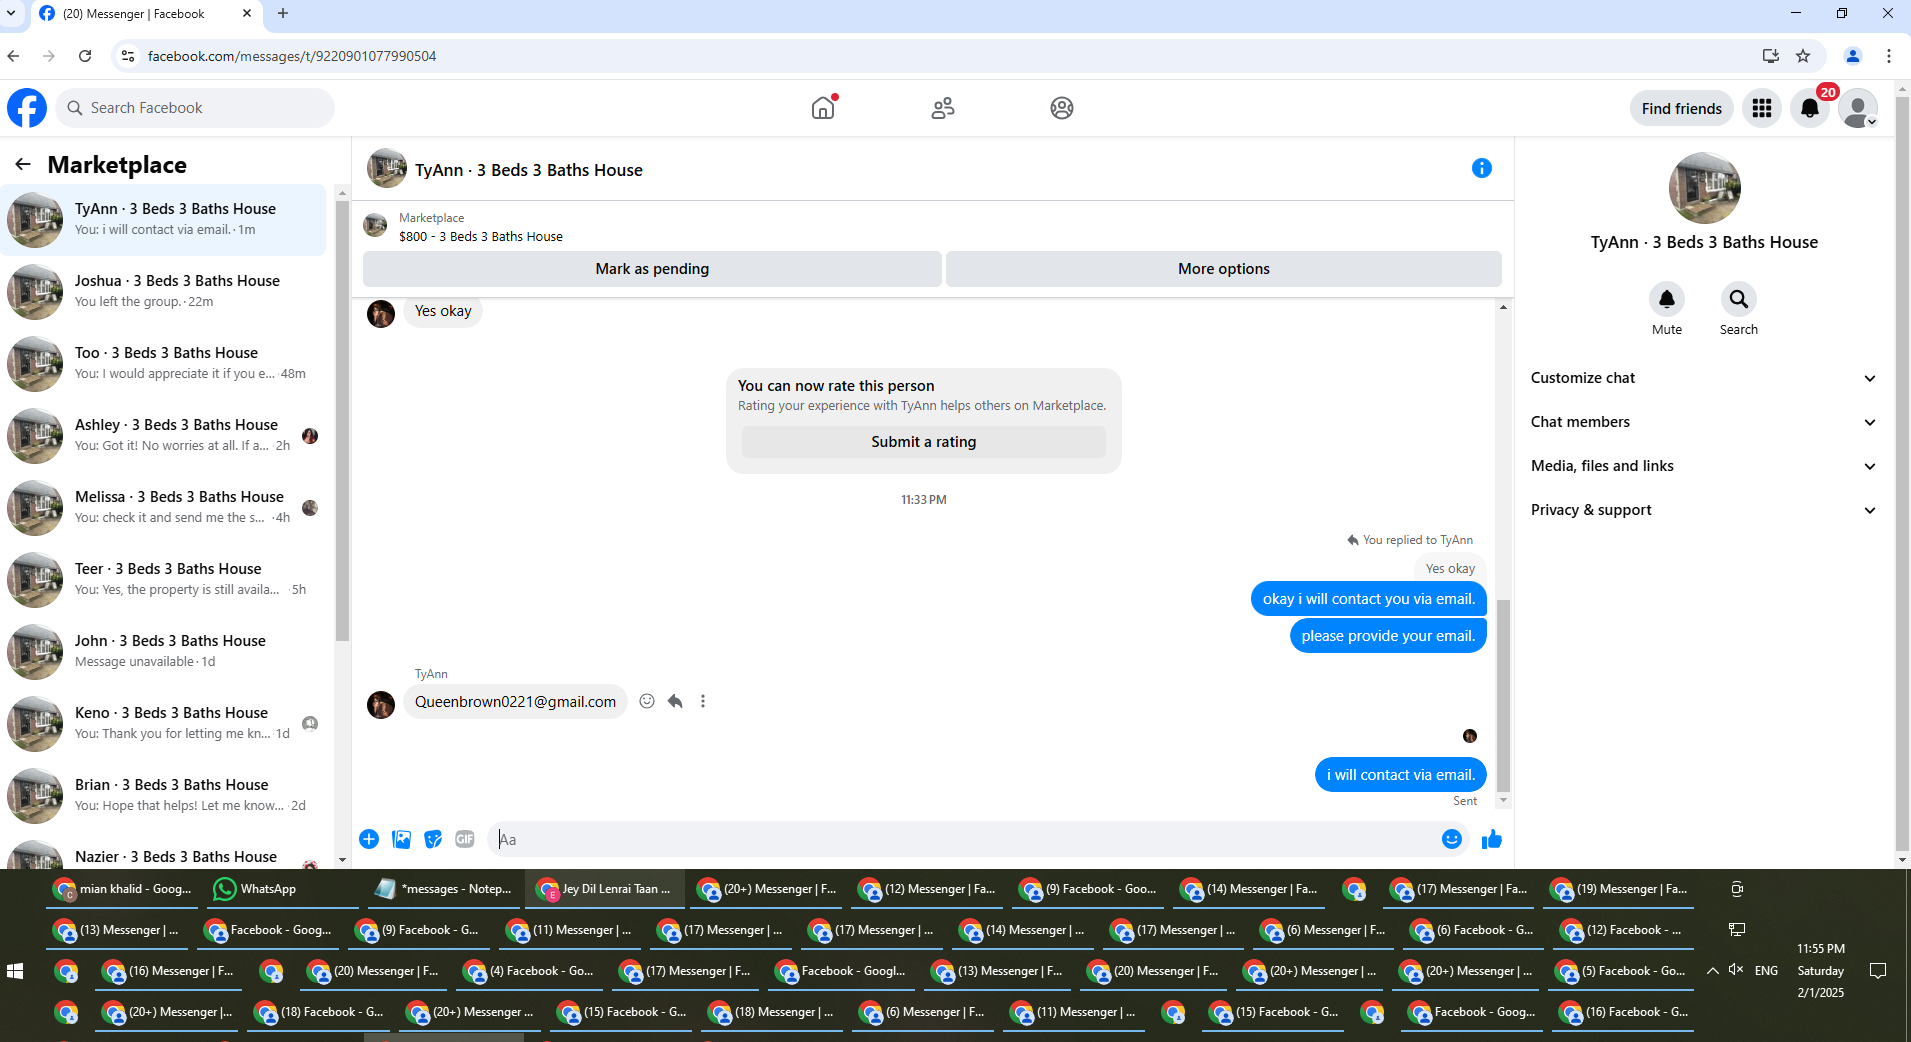This screenshot has height=1042, width=1911.
Task: Switch to *messages - Notepad taskbar item
Action: [x=443, y=889]
